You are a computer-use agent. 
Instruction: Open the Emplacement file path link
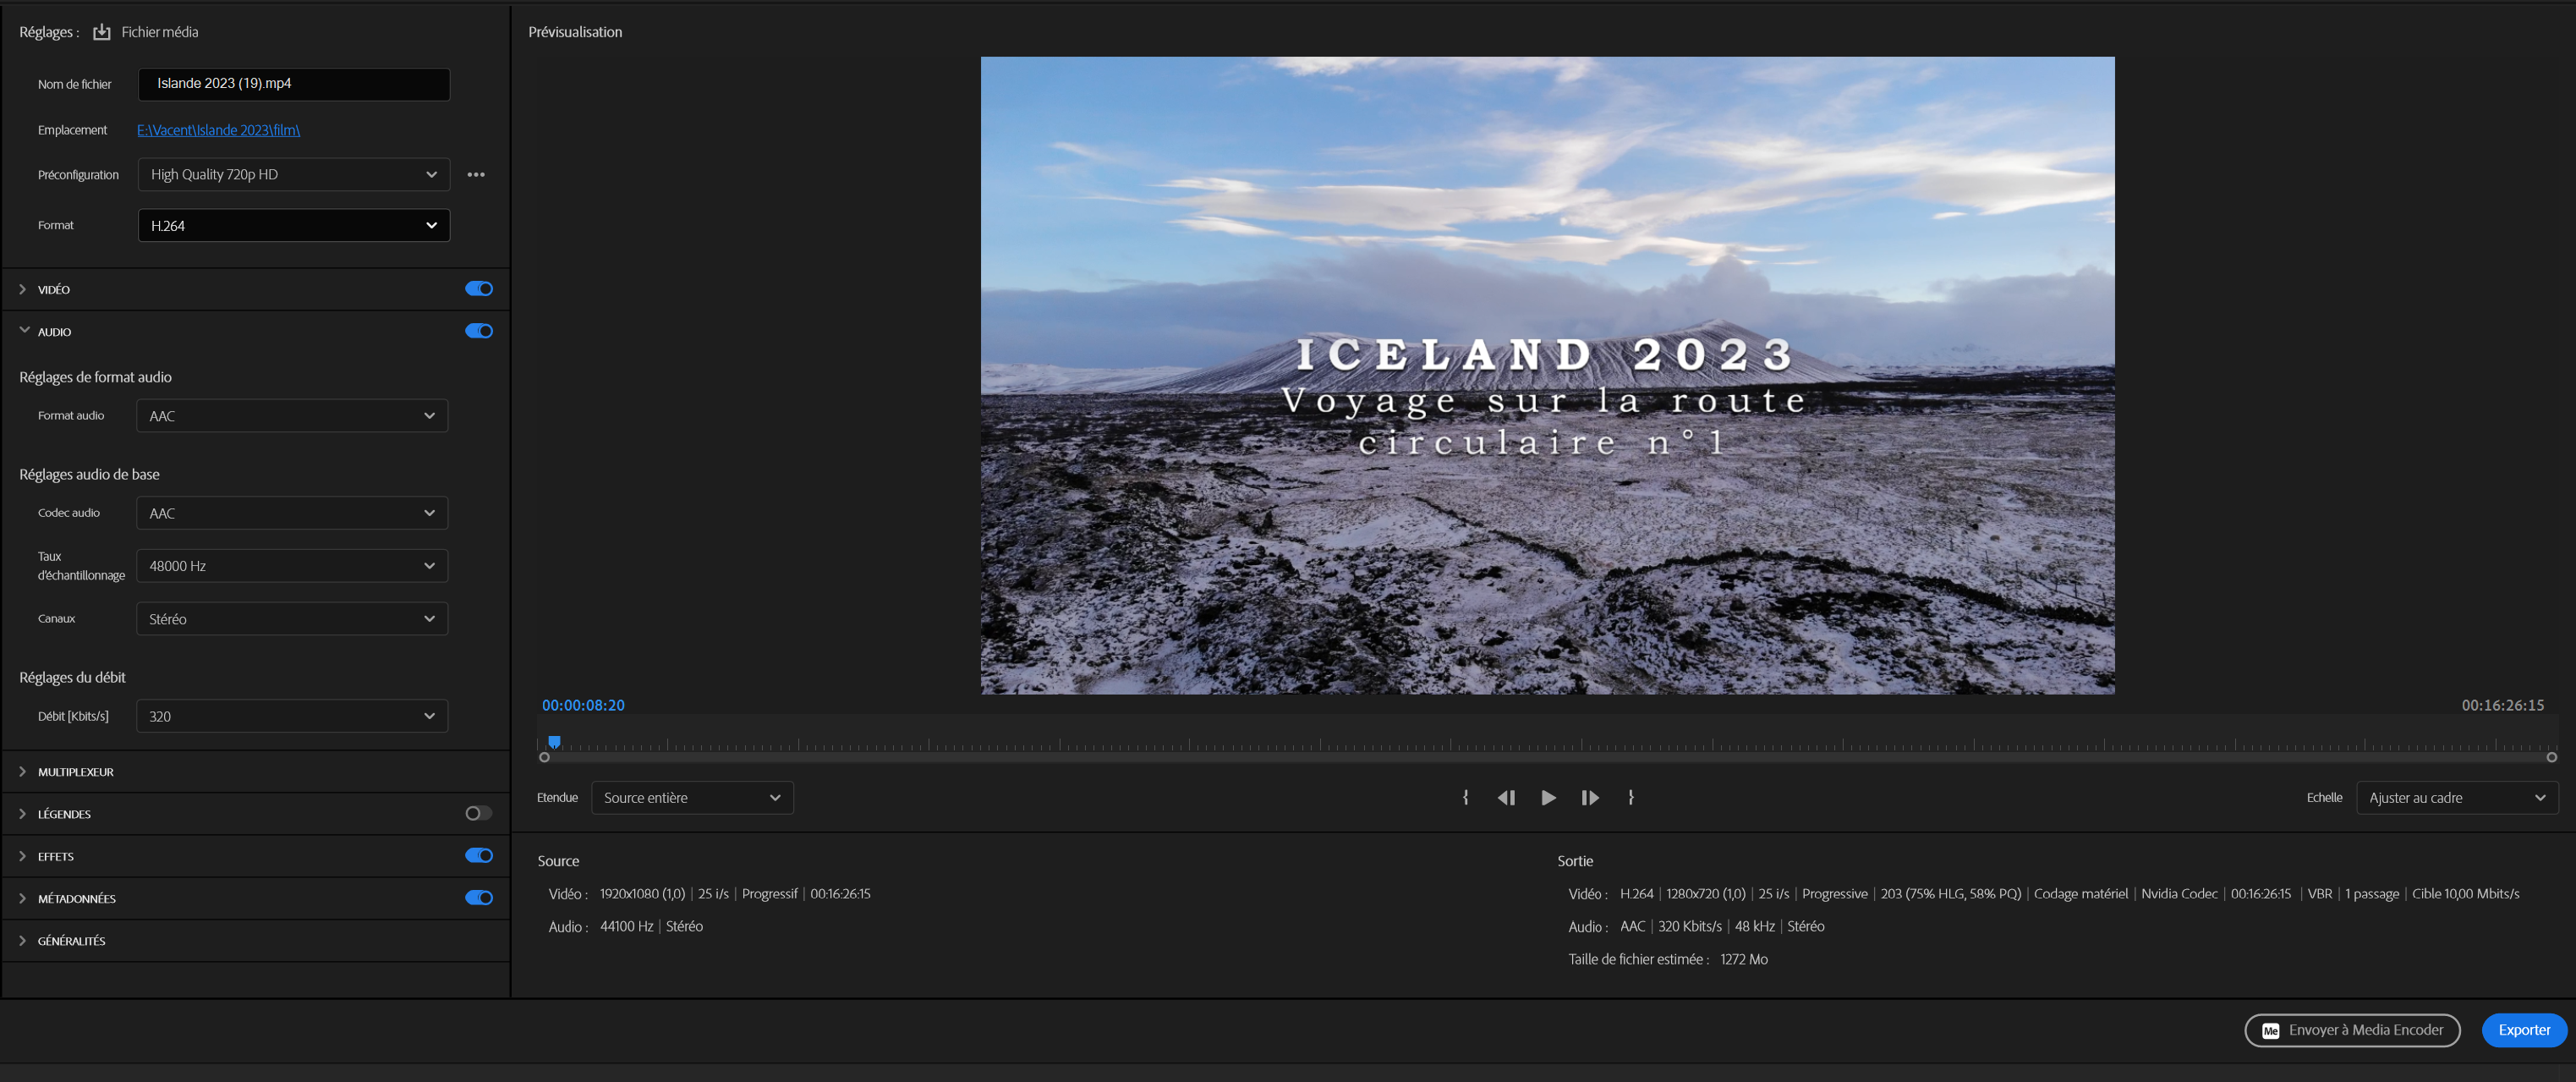coord(218,130)
